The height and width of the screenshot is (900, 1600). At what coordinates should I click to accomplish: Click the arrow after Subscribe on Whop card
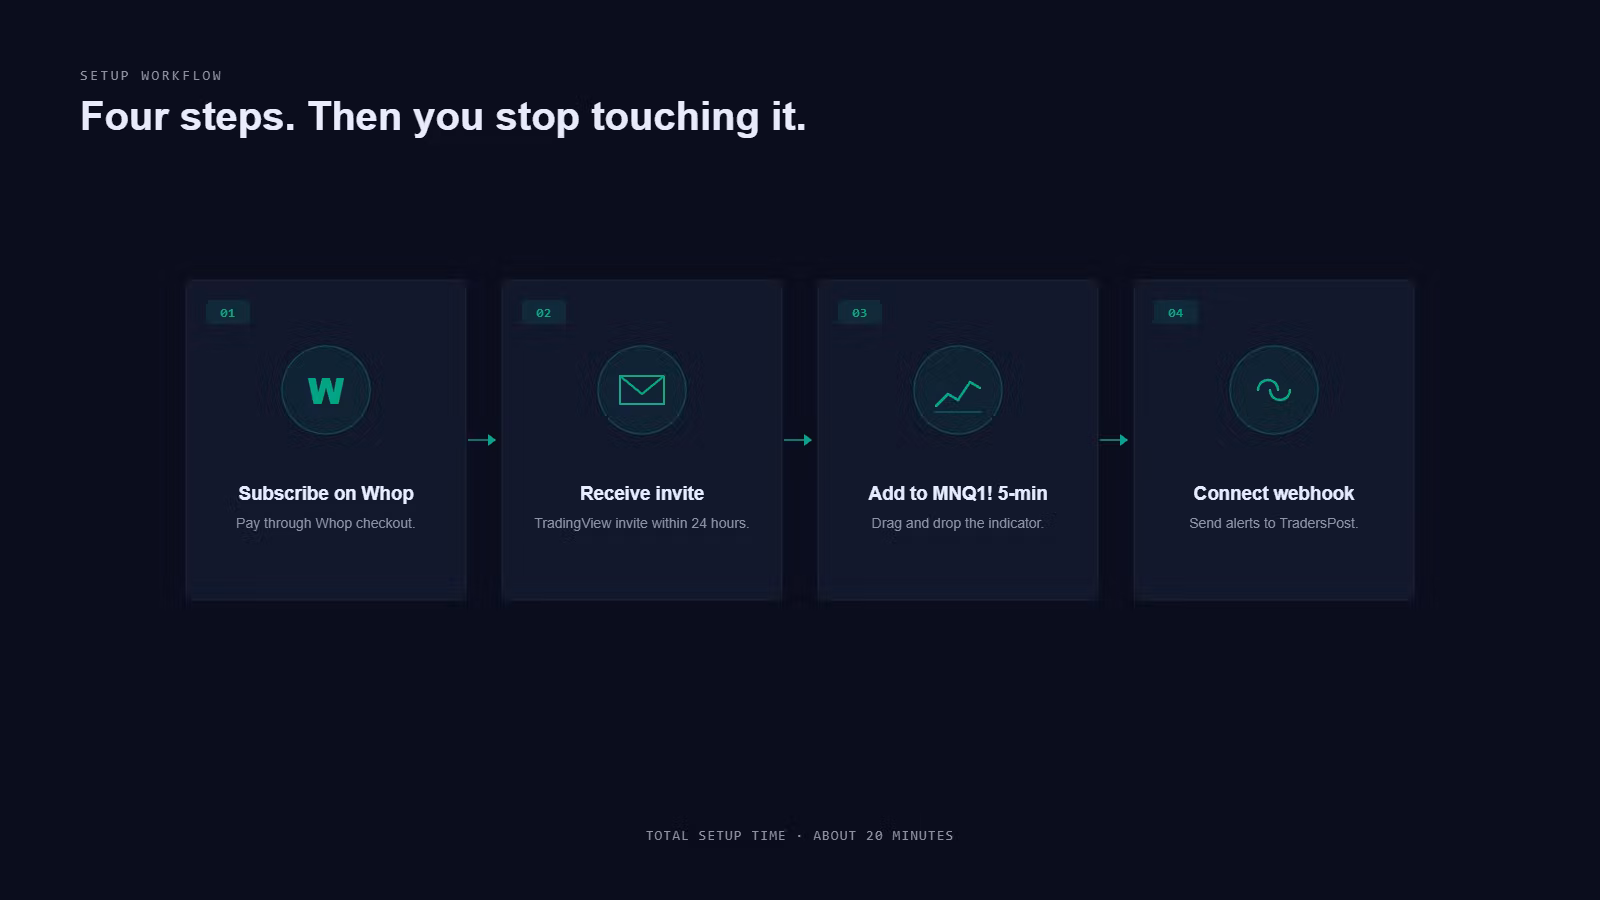(x=482, y=440)
